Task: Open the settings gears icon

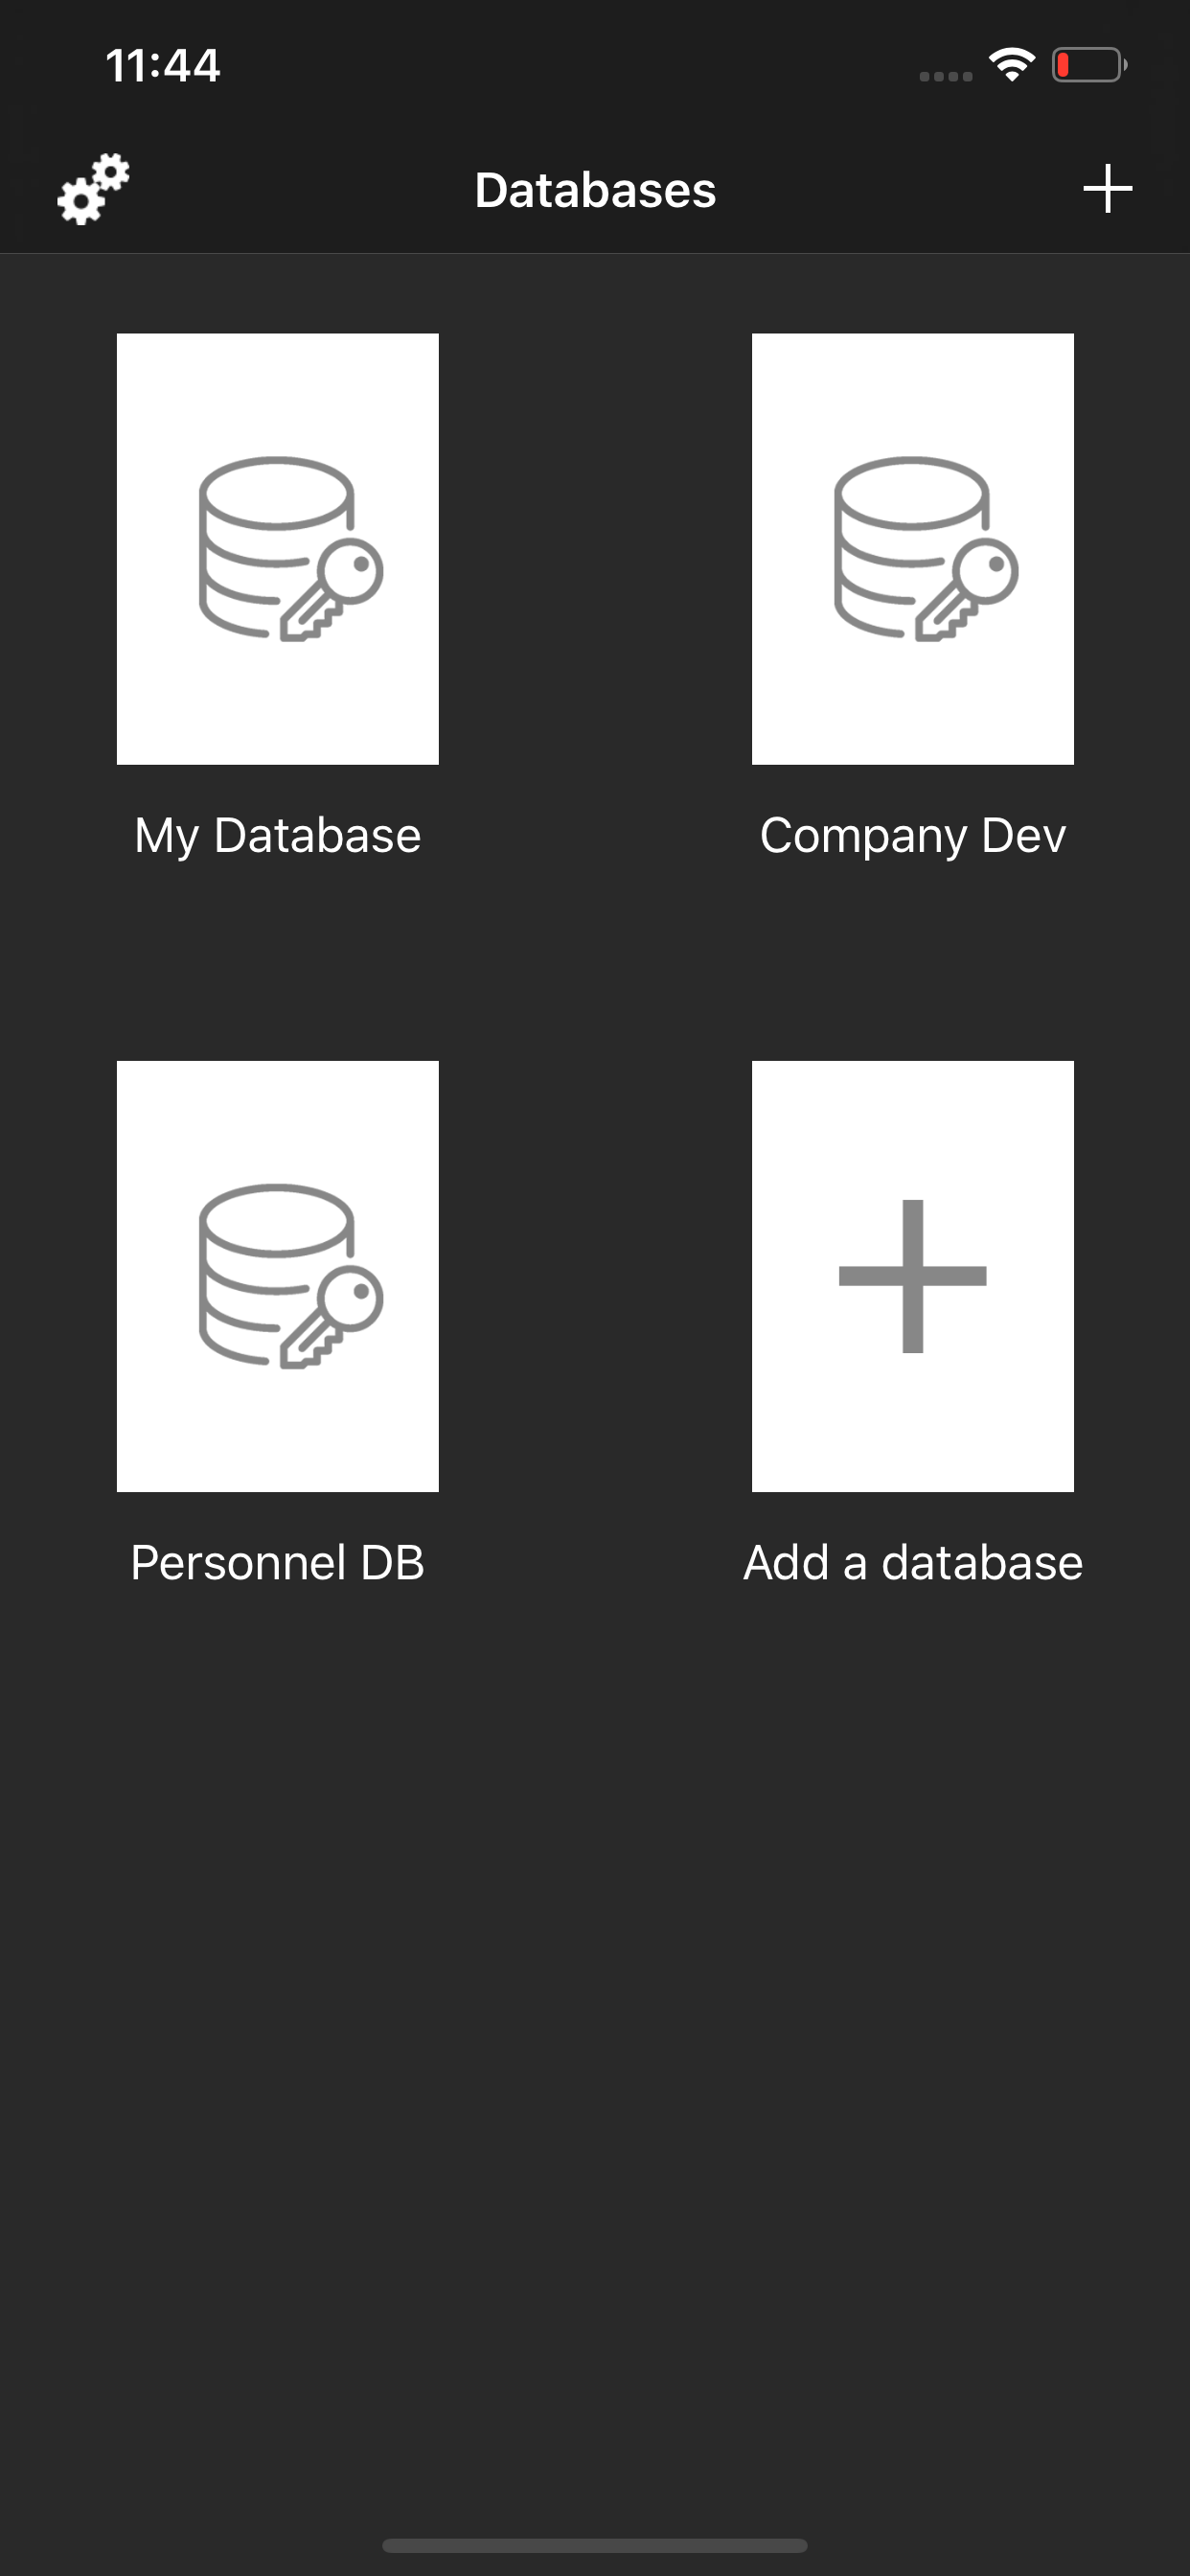Action: (93, 189)
